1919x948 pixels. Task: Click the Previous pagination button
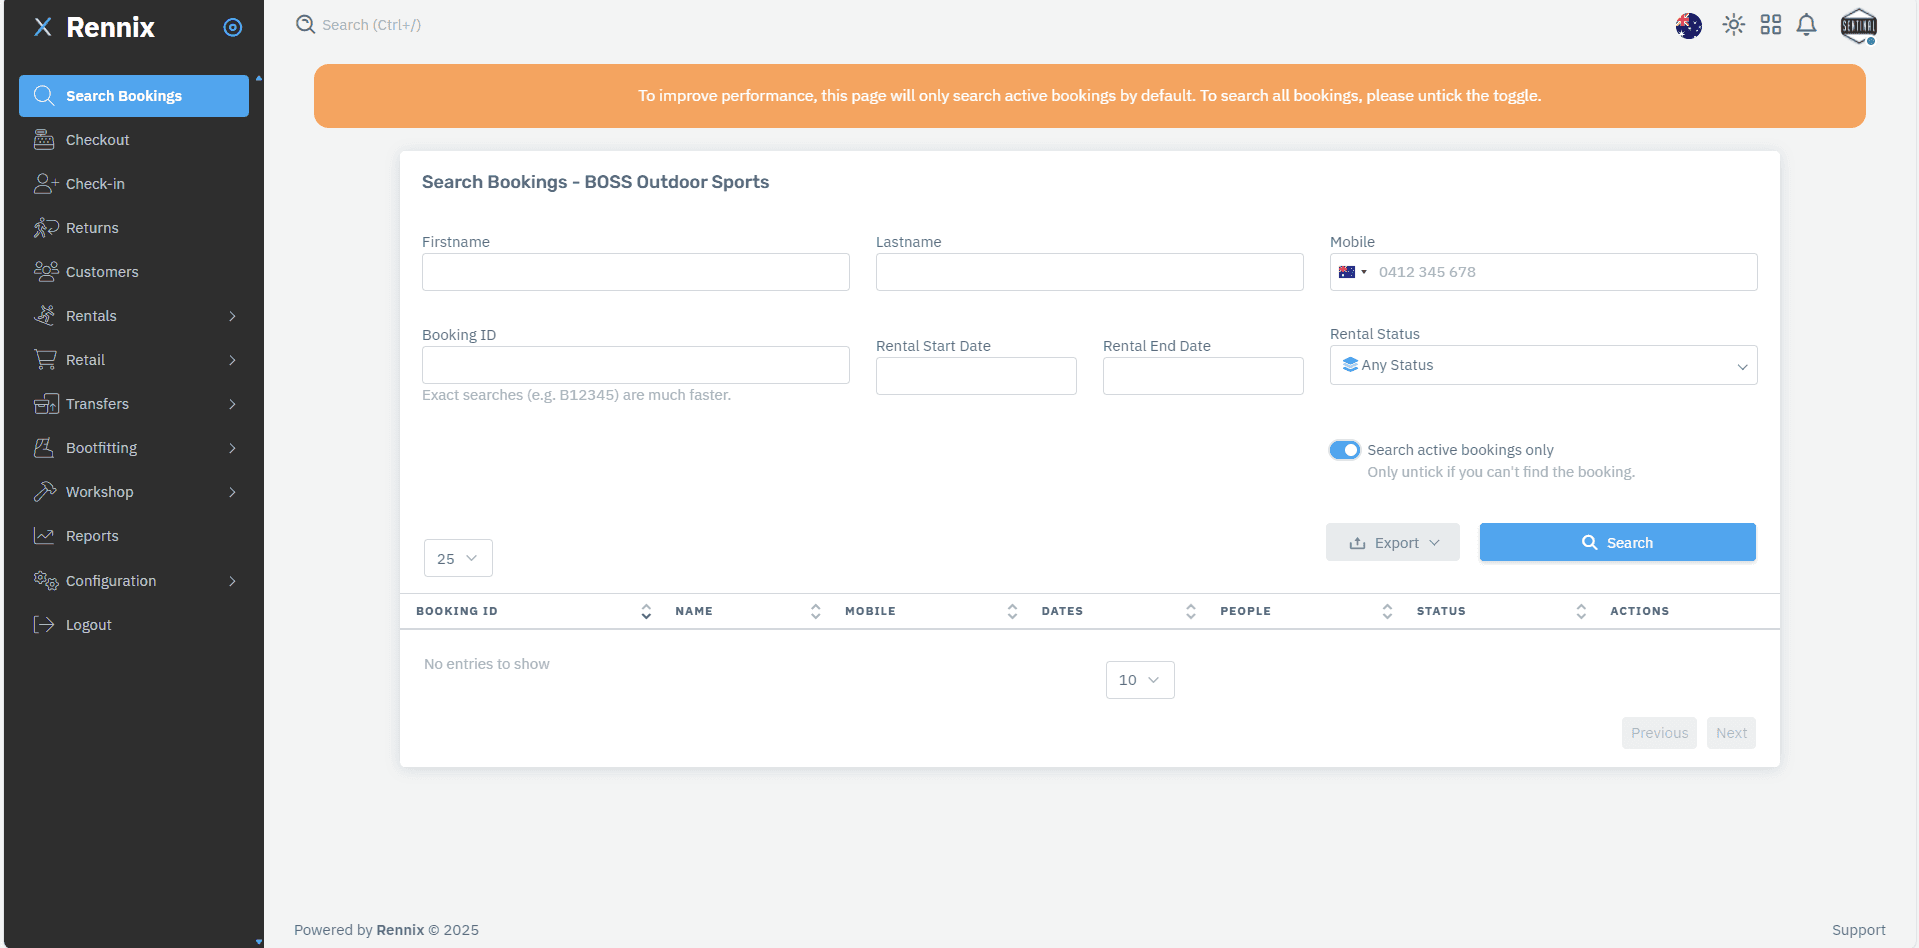pyautogui.click(x=1659, y=733)
